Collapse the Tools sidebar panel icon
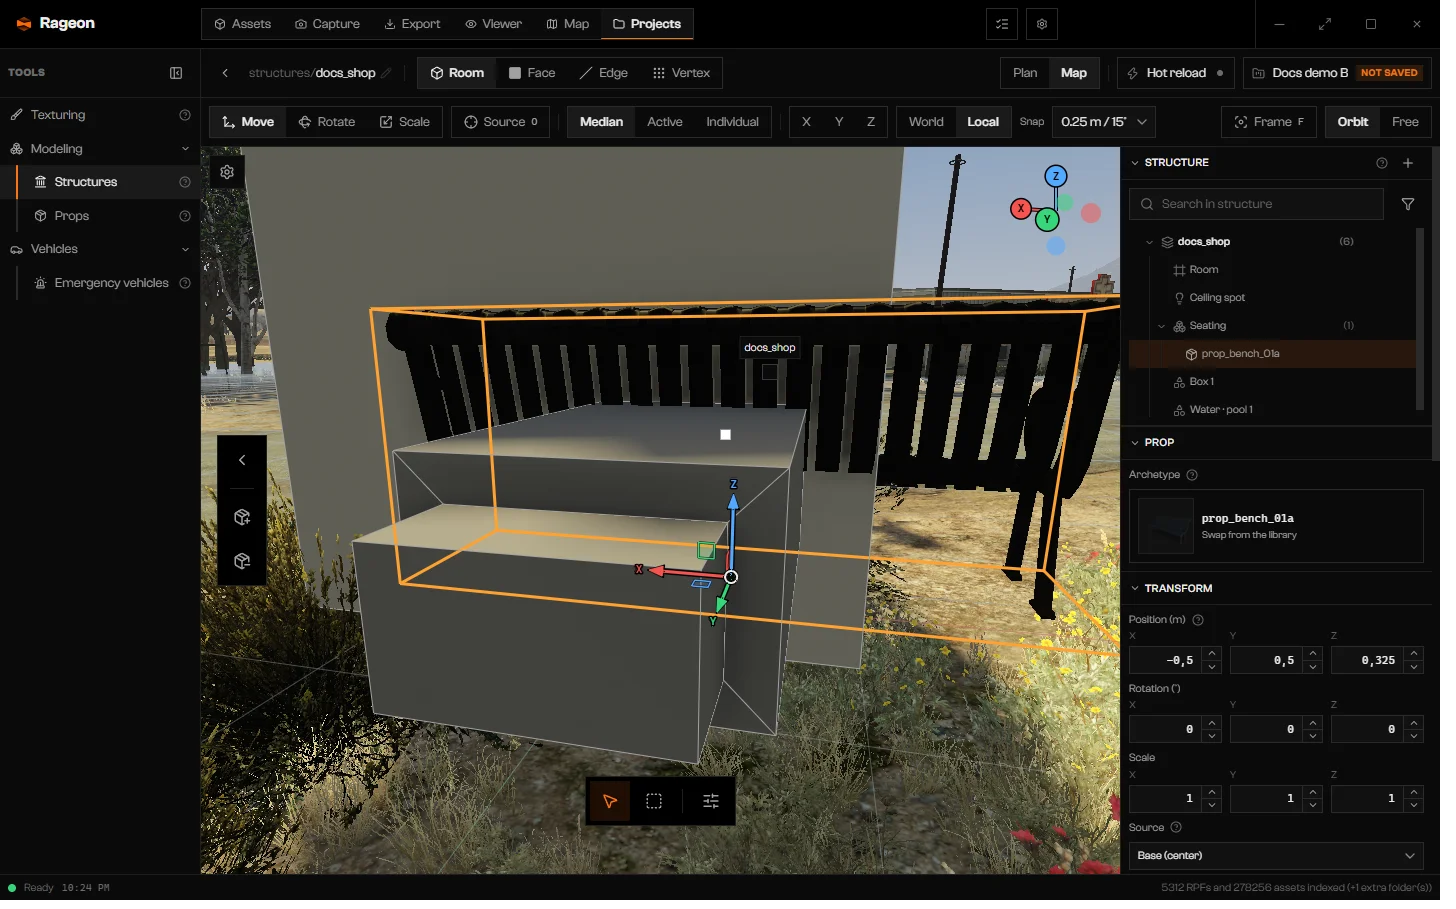Screen dimensions: 1456x909 coord(178,73)
